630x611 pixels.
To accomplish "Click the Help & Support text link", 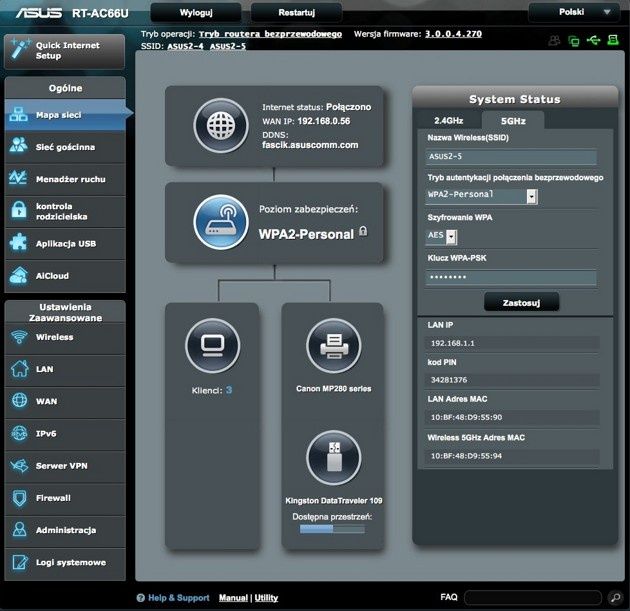I will [x=178, y=598].
